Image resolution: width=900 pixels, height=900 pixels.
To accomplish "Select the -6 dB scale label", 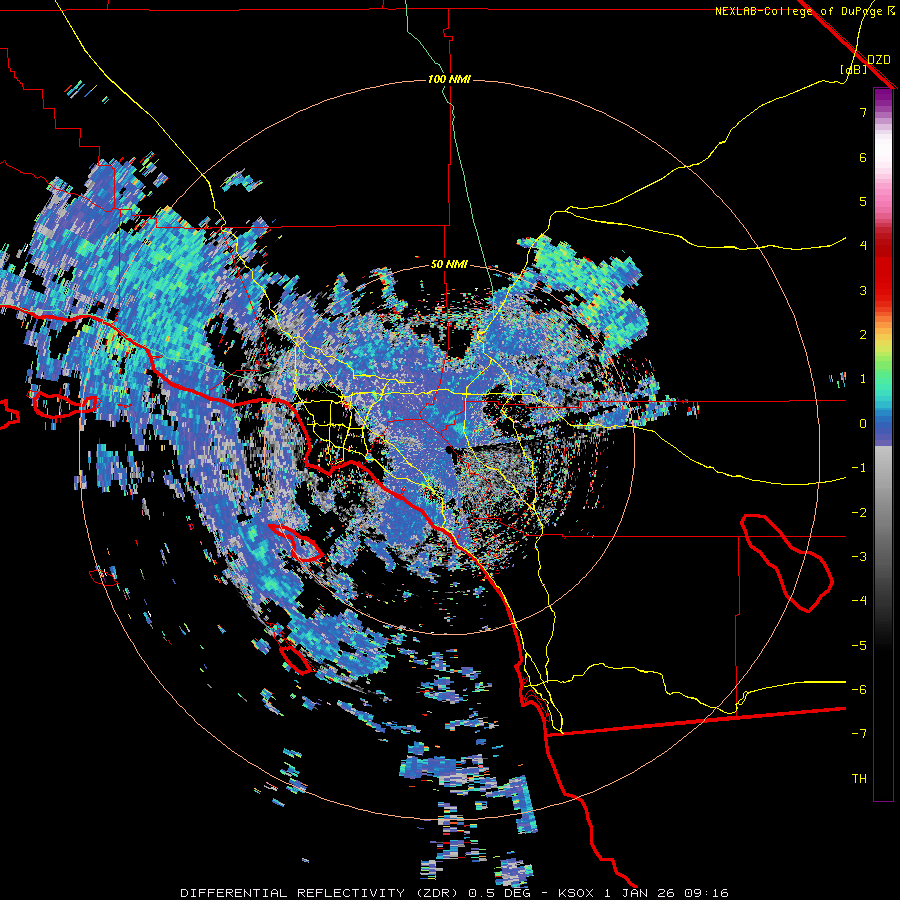I will [x=859, y=690].
